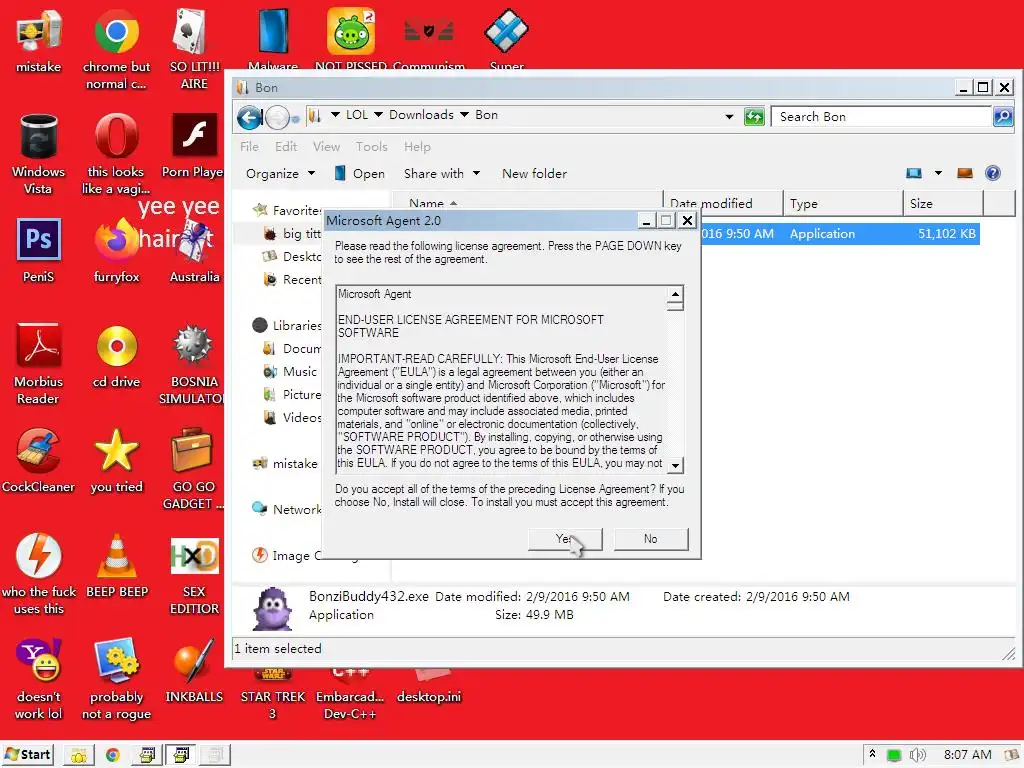Toggle the preview pane icon
The width and height of the screenshot is (1024, 768).
(965, 173)
